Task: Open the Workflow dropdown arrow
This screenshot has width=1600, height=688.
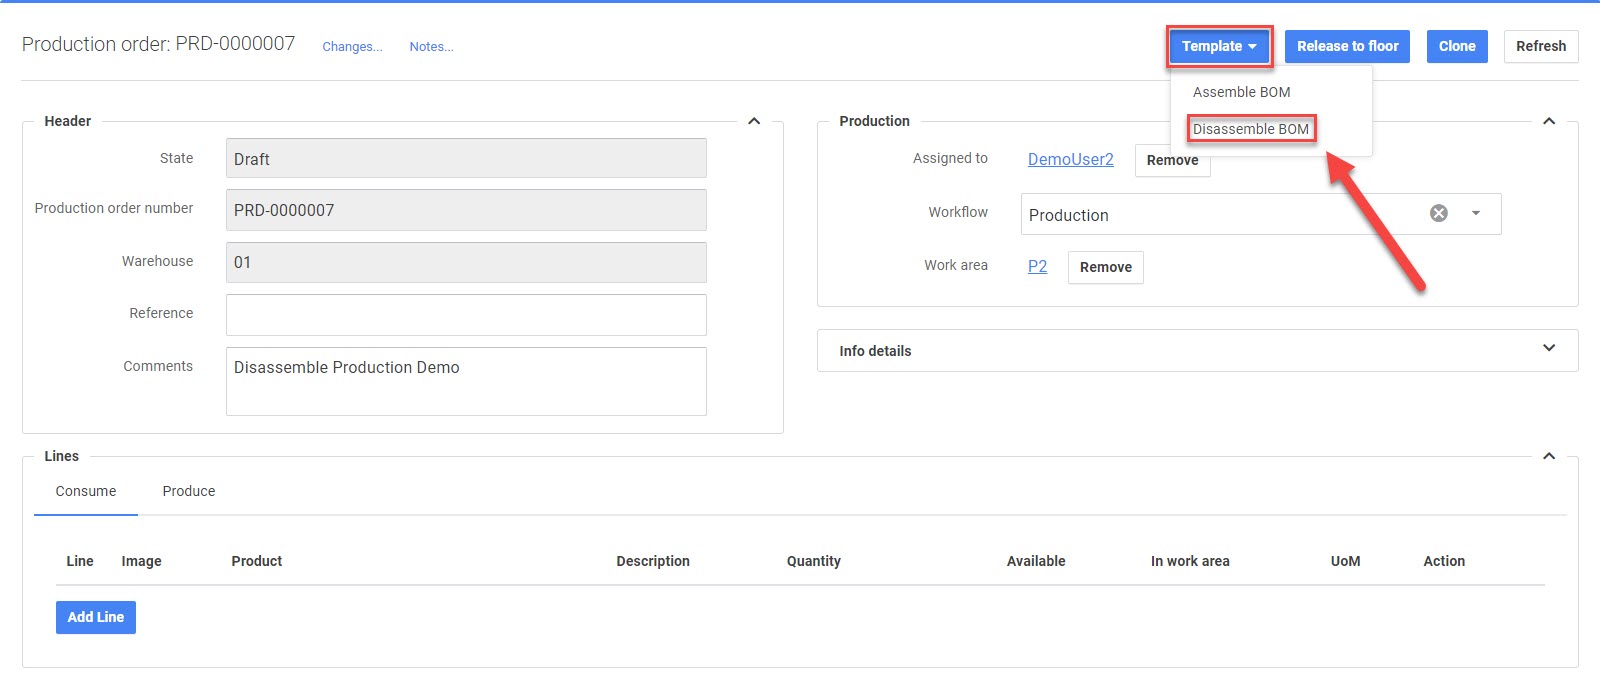Action: tap(1476, 213)
